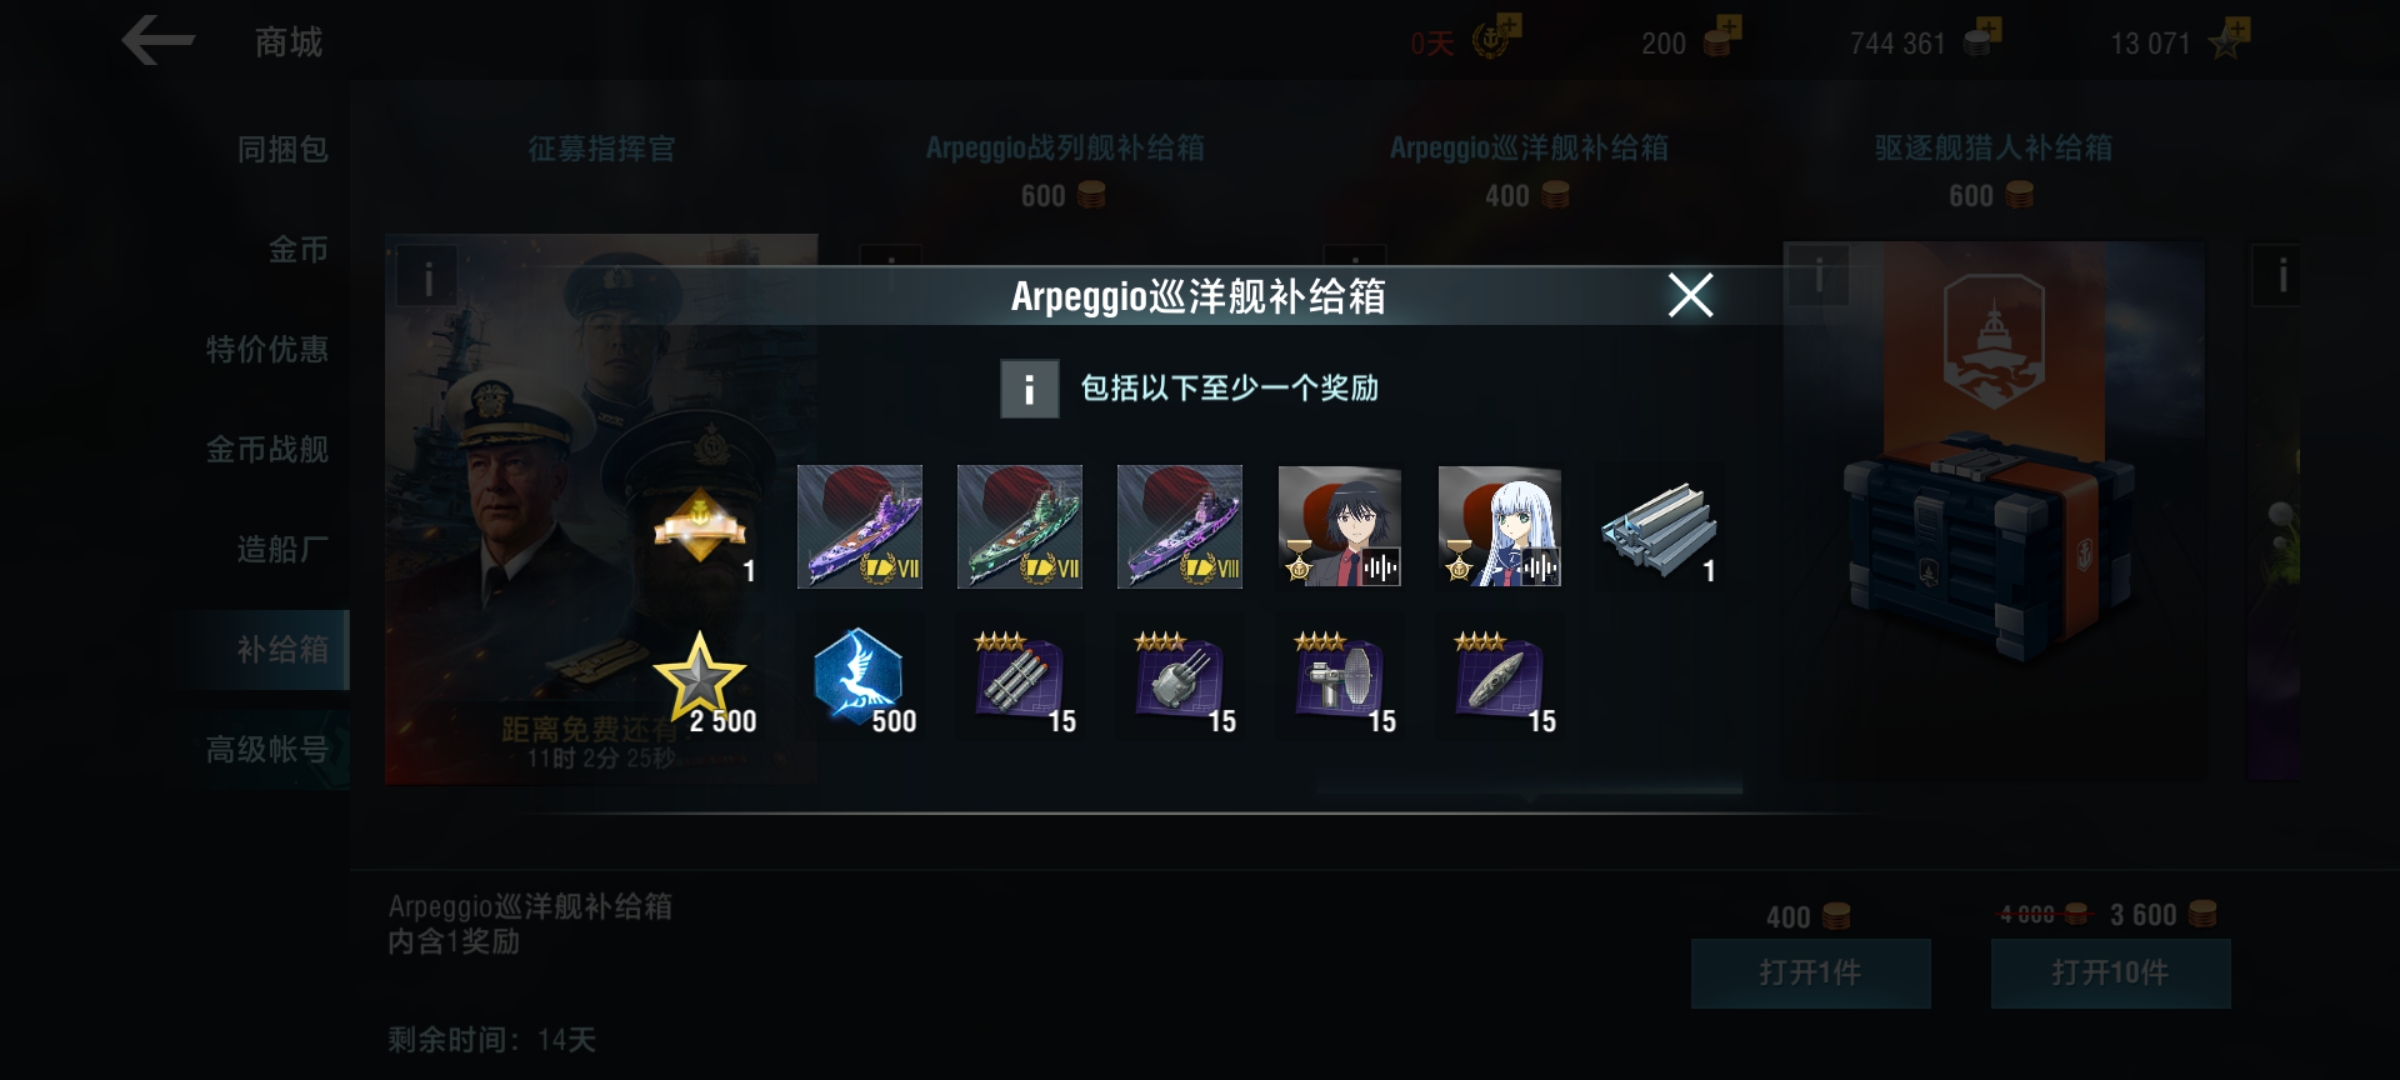Select the tier VIII ship reward
2400x1080 pixels.
1180,527
